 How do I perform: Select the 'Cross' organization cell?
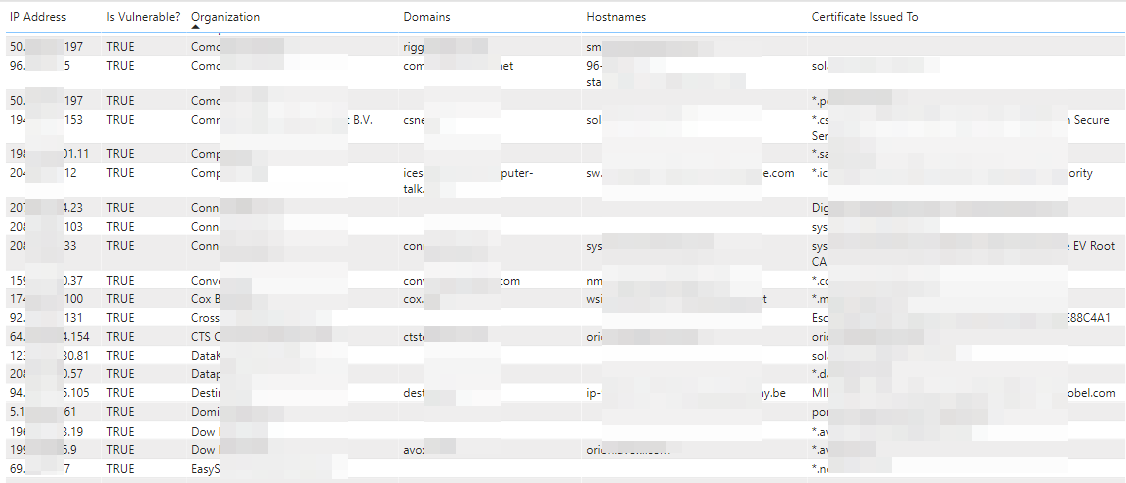point(205,317)
